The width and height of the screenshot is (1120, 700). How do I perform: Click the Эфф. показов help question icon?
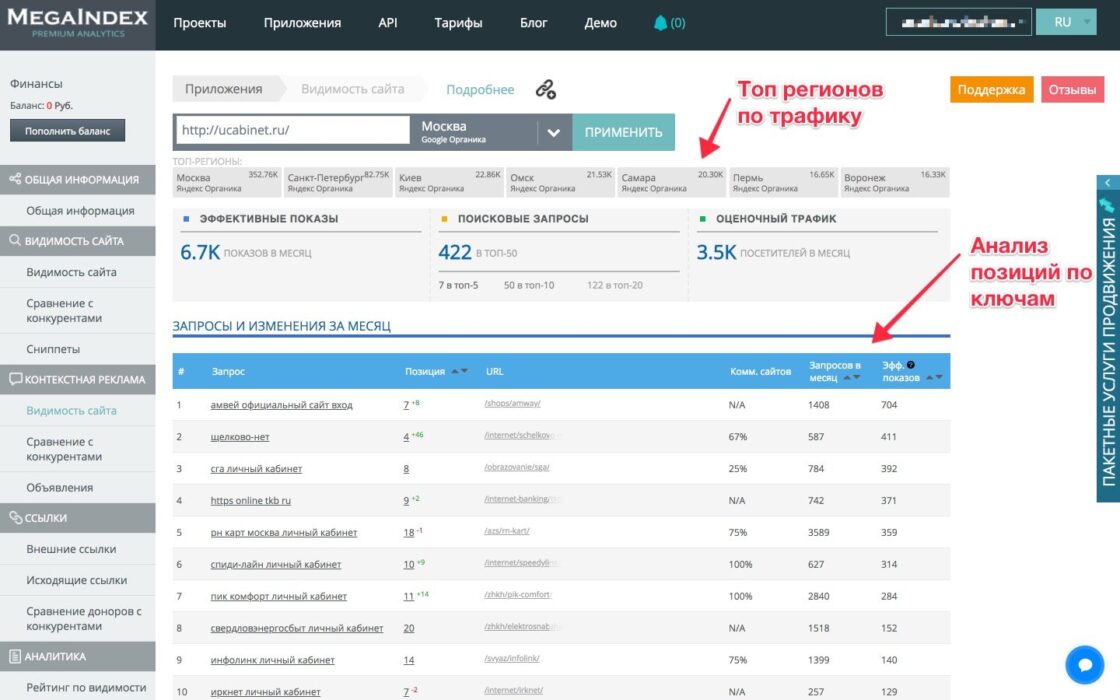911,365
